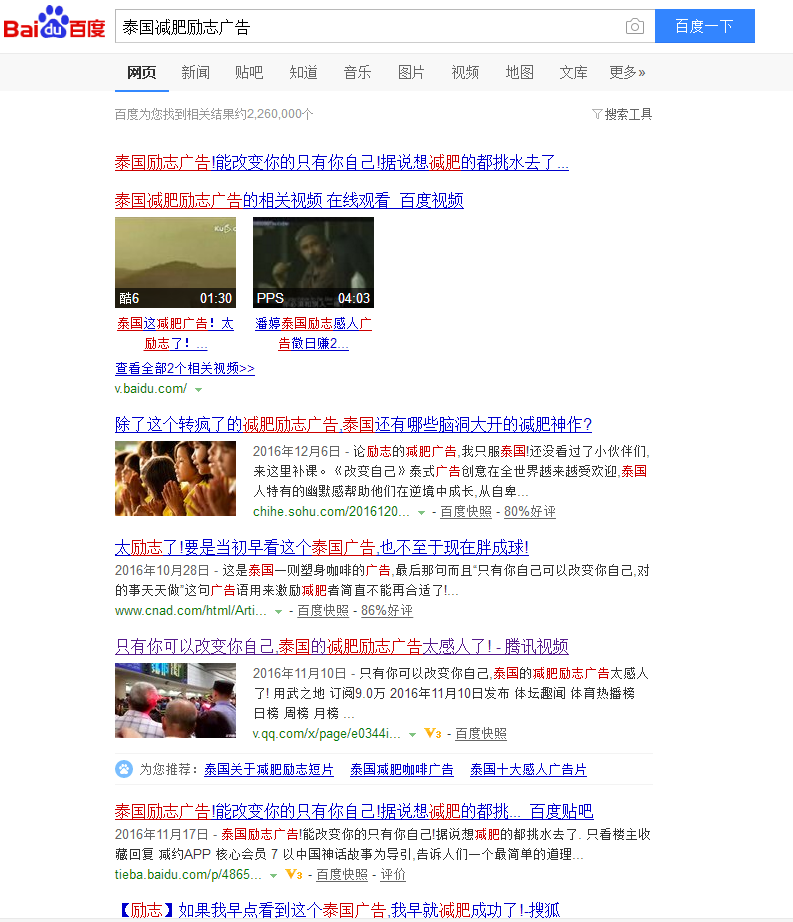793x922 pixels.
Task: Open result 太励志了!要是当初早看这个泰国广告
Action: 322,547
